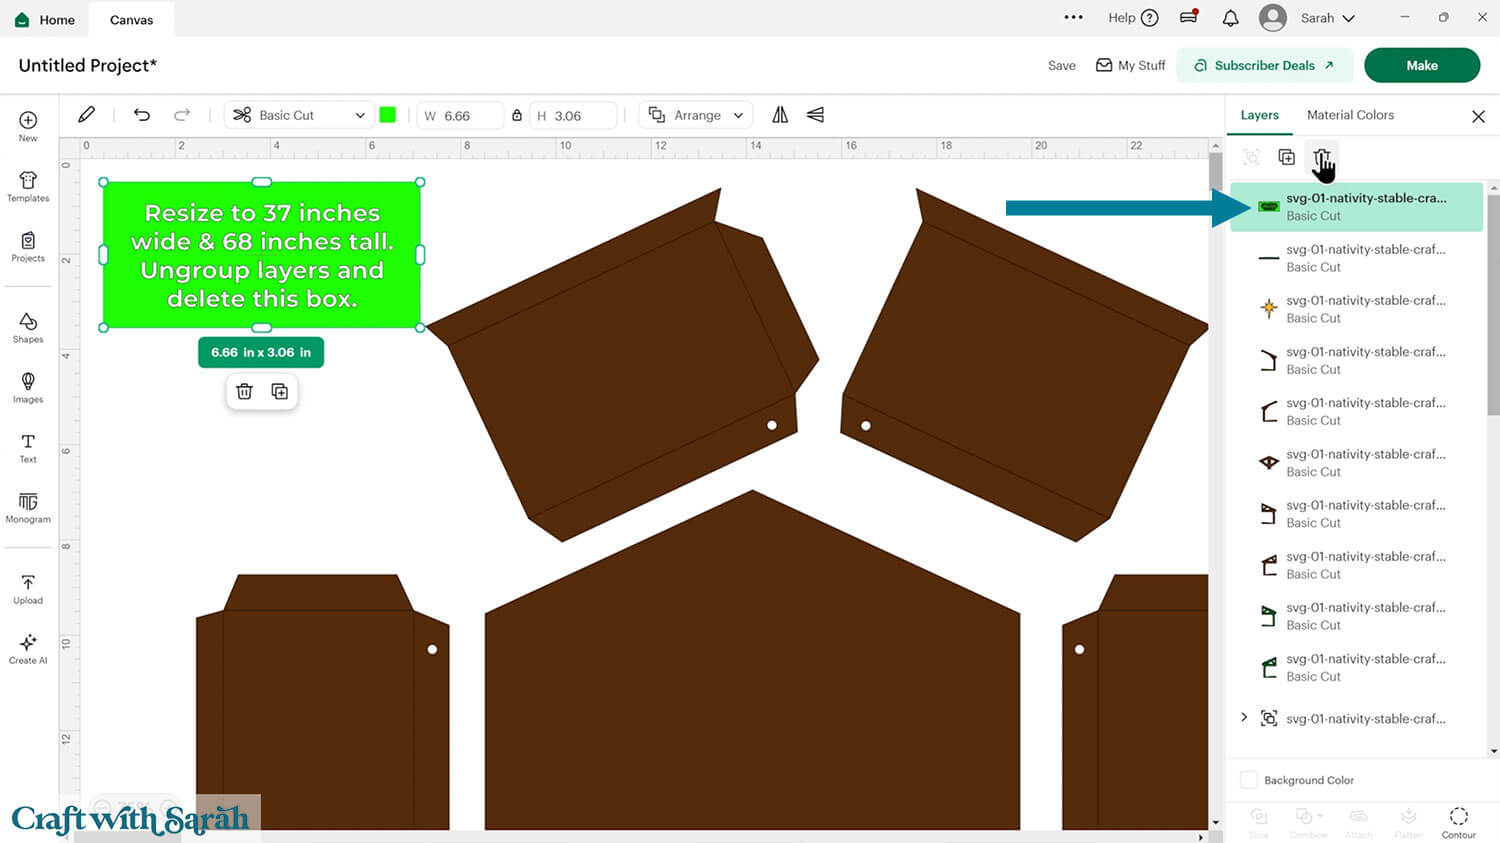Open Subscriber Deals link
The width and height of the screenshot is (1500, 843).
[1264, 65]
